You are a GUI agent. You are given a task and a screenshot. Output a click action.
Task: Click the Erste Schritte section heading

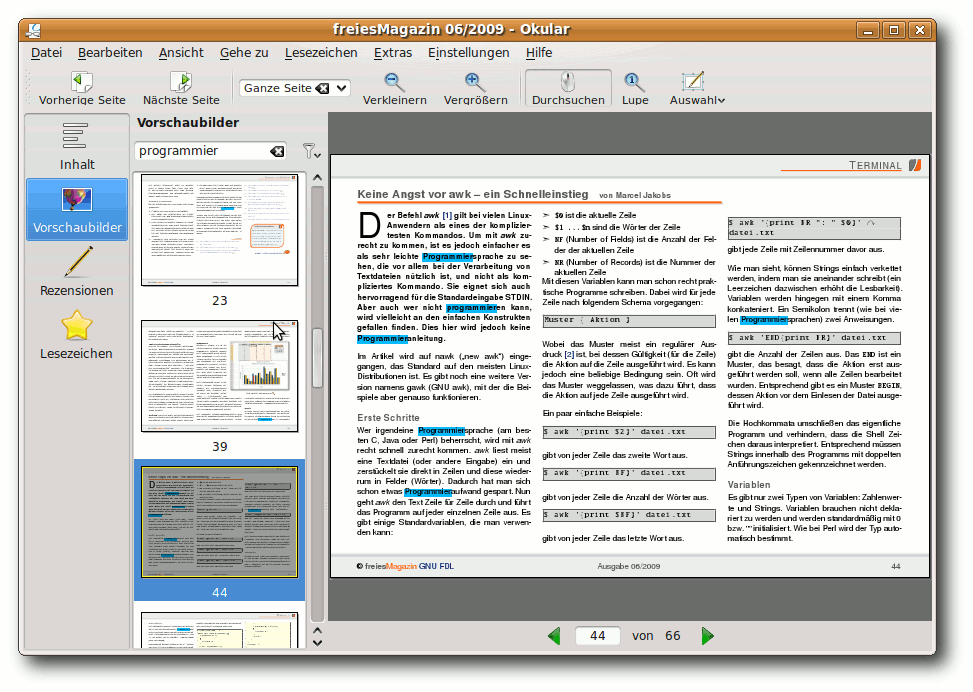(x=388, y=418)
